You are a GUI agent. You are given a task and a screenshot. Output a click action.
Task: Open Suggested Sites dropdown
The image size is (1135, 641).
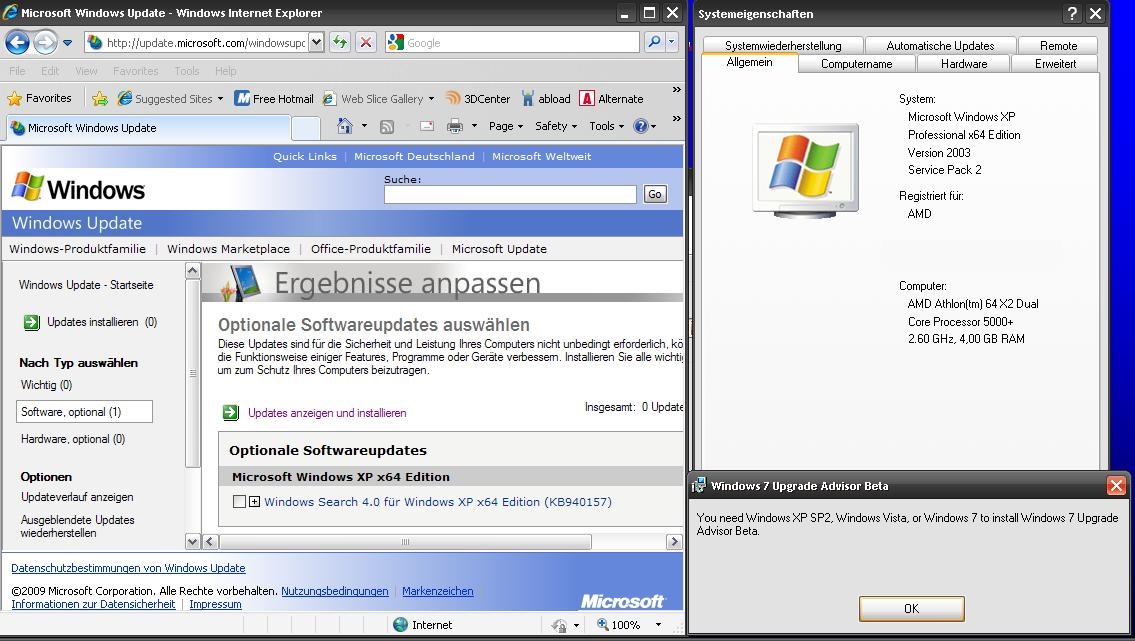tap(220, 99)
